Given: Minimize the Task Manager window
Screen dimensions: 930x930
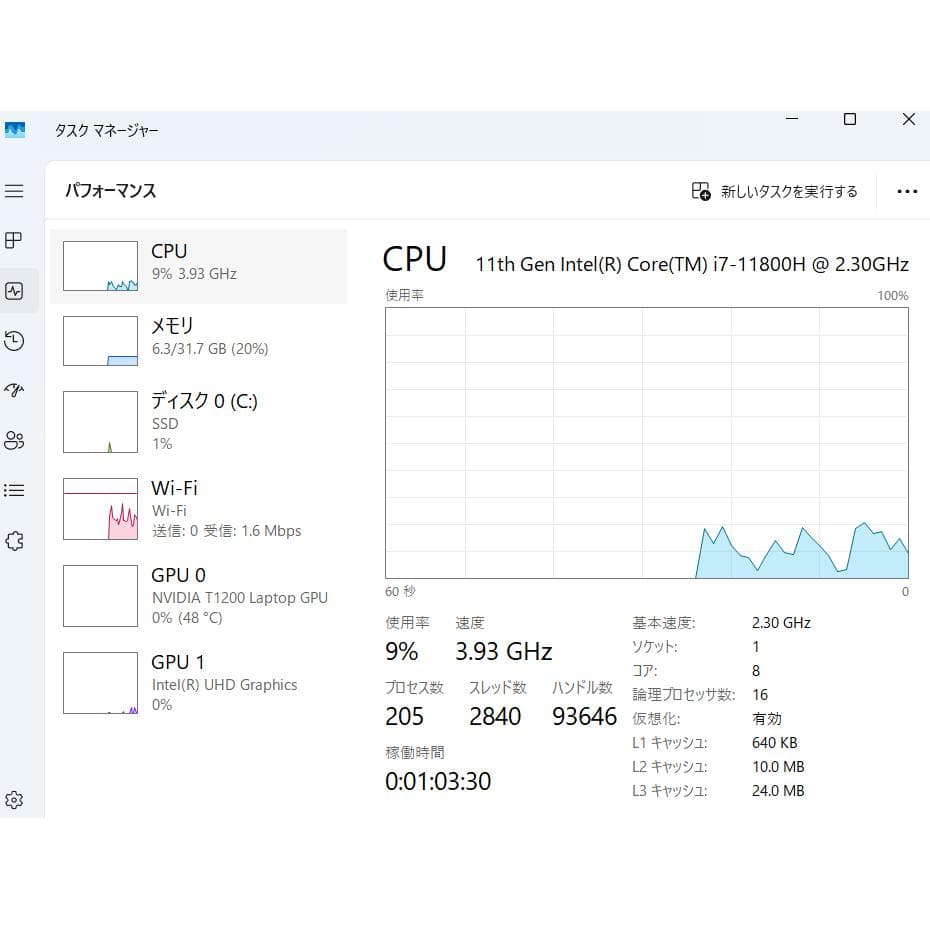Looking at the screenshot, I should pos(792,119).
